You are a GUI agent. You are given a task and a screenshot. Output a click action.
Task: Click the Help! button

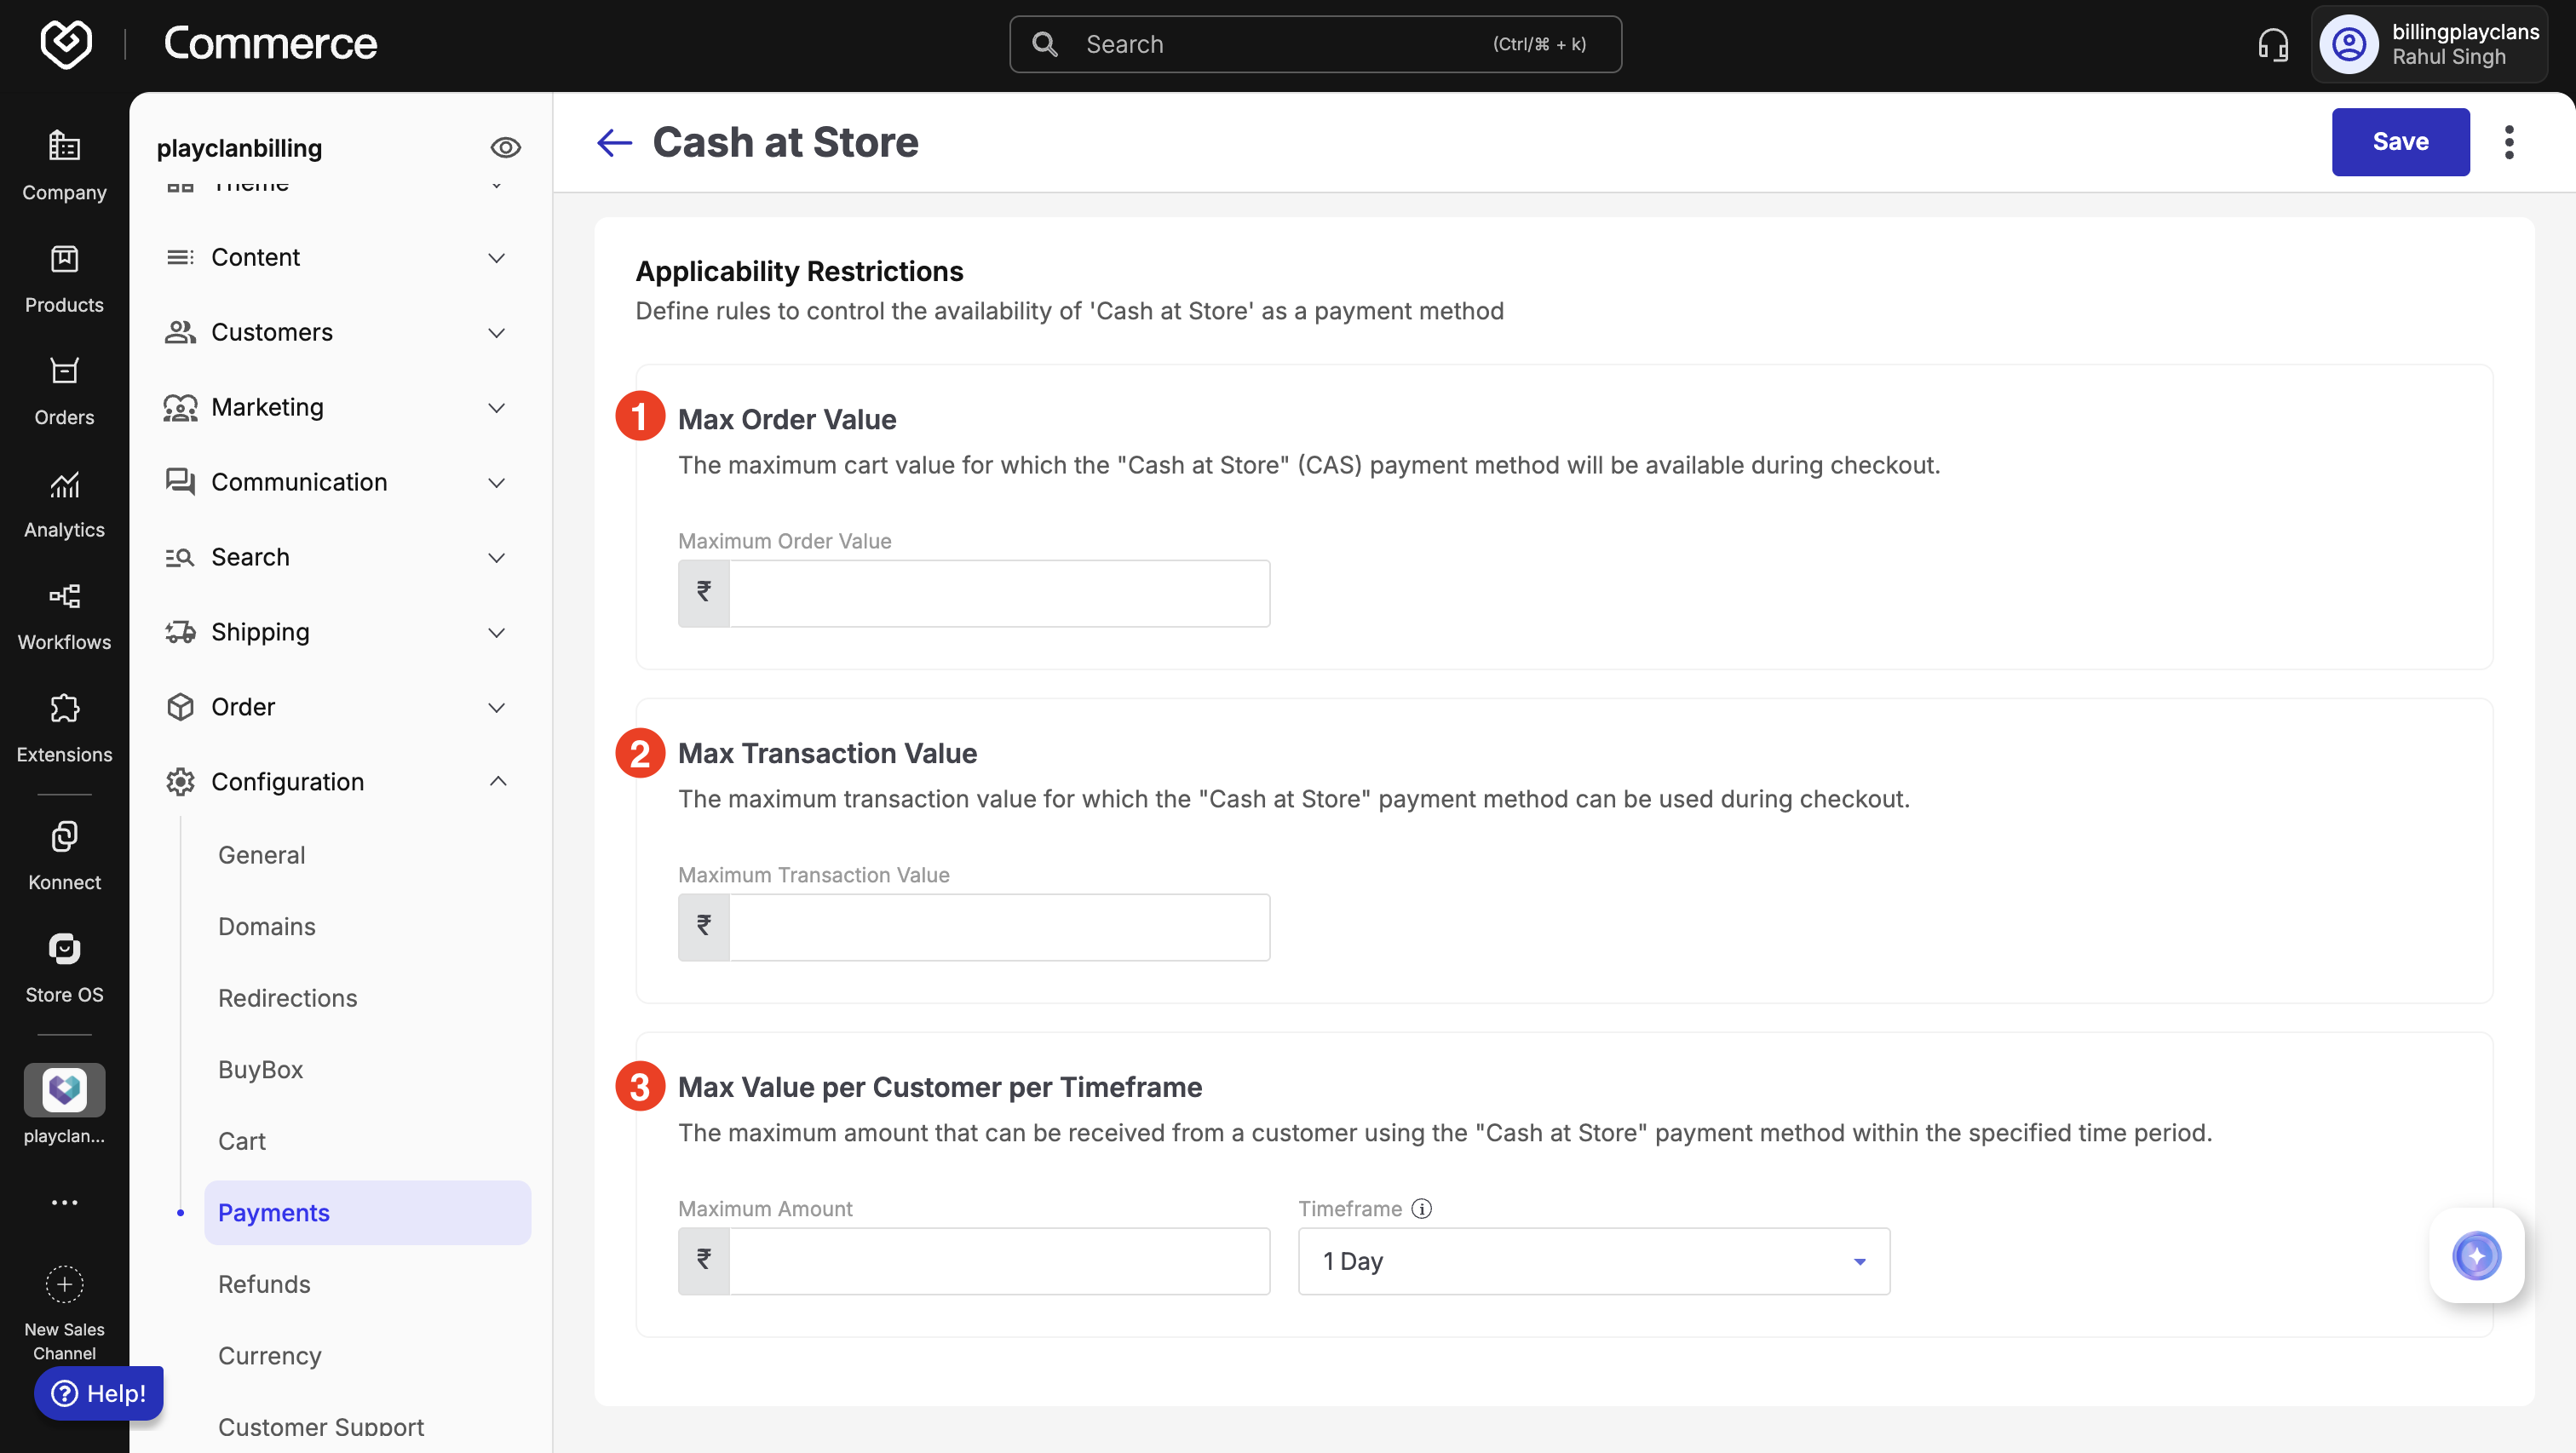tap(98, 1393)
